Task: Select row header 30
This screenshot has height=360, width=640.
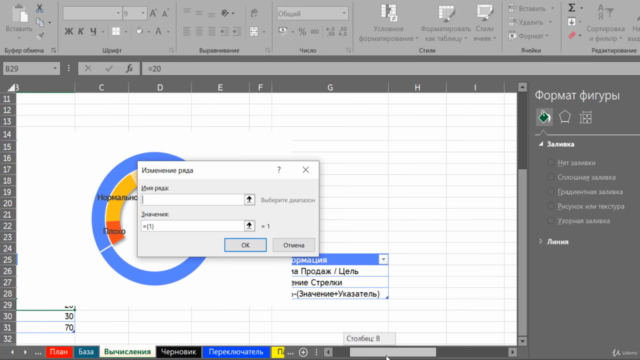Action: click(x=7, y=316)
